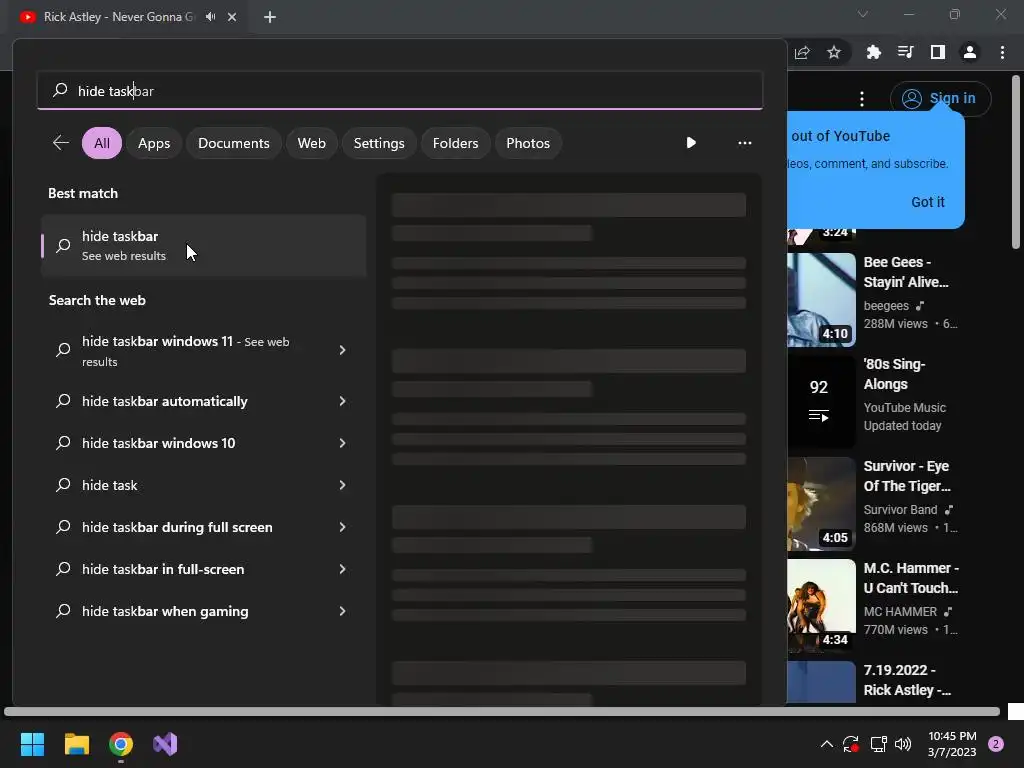Expand hide taskbar windows 11 chevron
The image size is (1024, 768).
342,351
